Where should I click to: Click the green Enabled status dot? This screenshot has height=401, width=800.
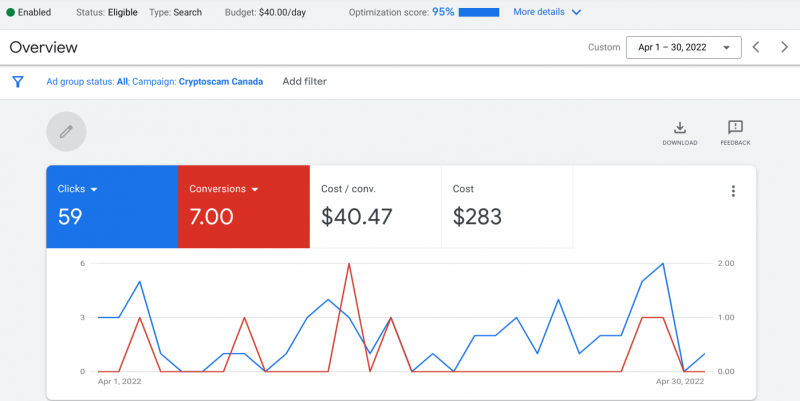10,12
